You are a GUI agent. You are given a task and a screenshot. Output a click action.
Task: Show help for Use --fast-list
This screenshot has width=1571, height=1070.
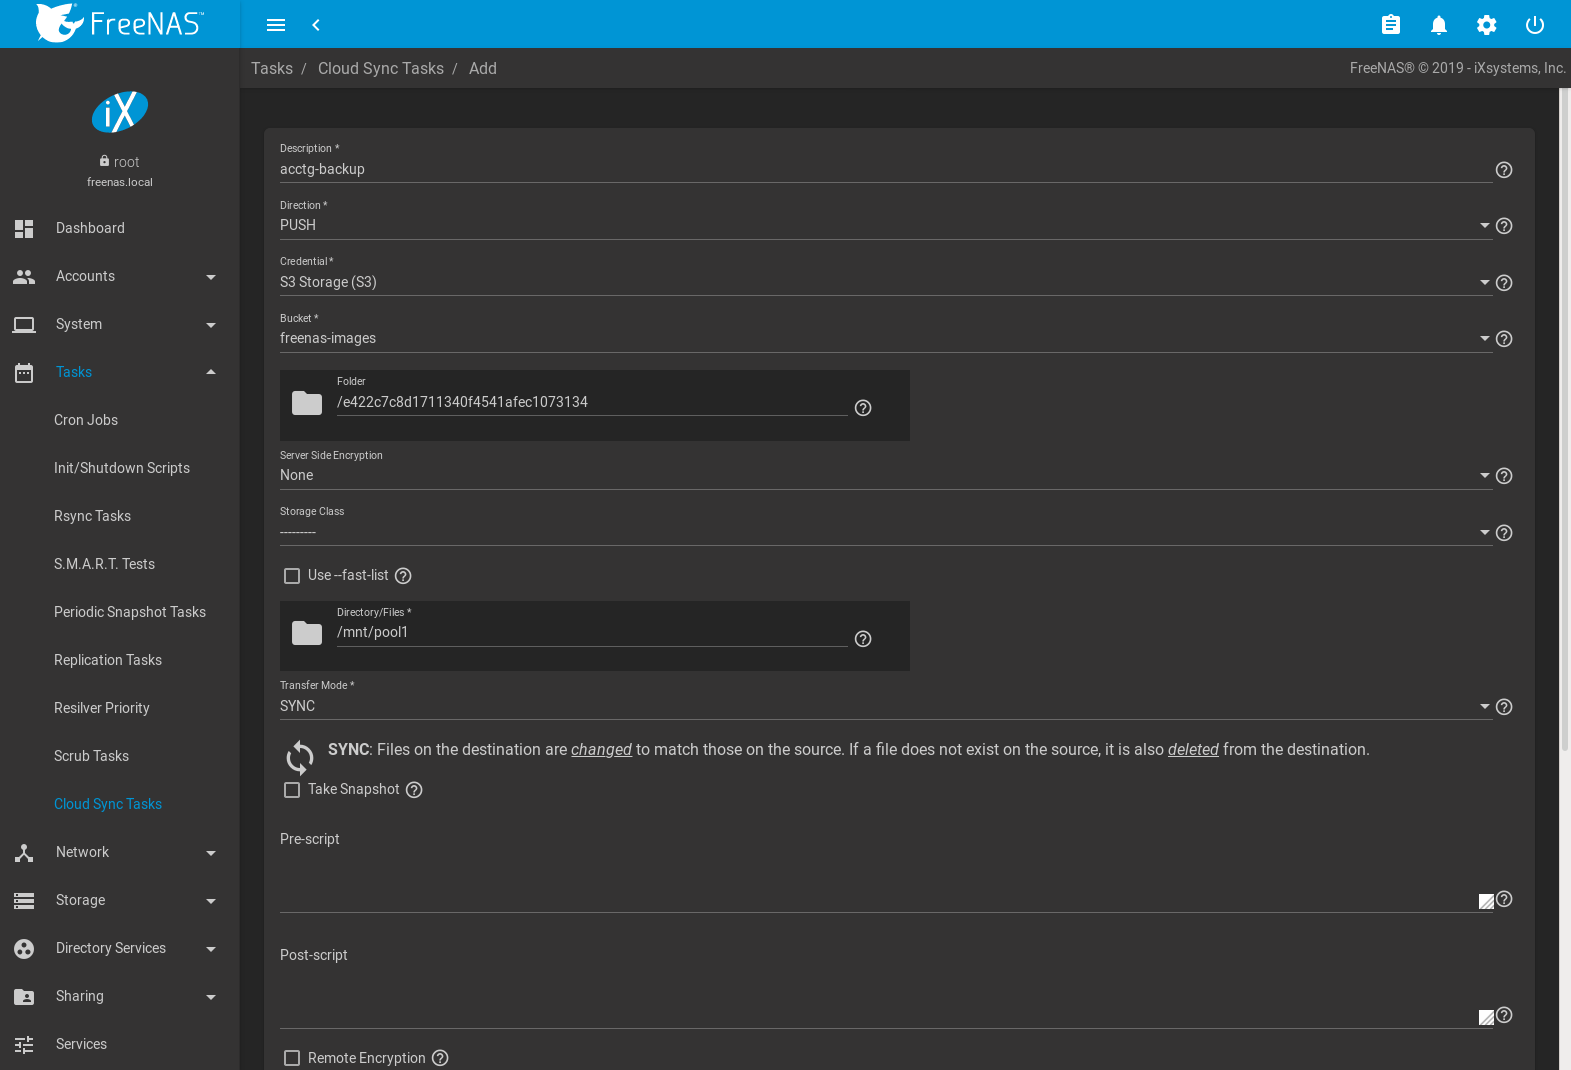(x=403, y=576)
